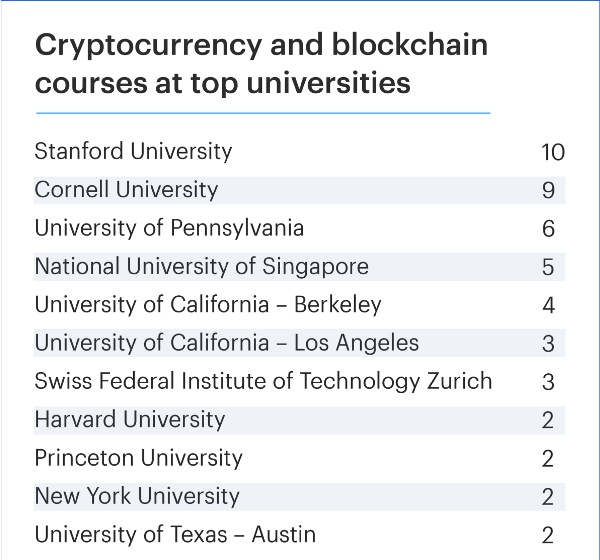Click the Princeton University label
Image resolution: width=600 pixels, height=560 pixels.
138,458
